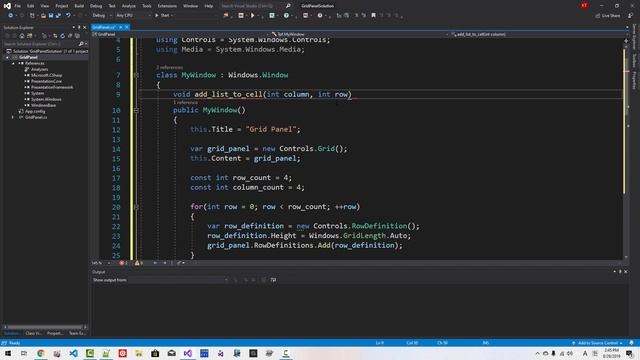Select the Solution 'GridPanelSolution' node

47,51
